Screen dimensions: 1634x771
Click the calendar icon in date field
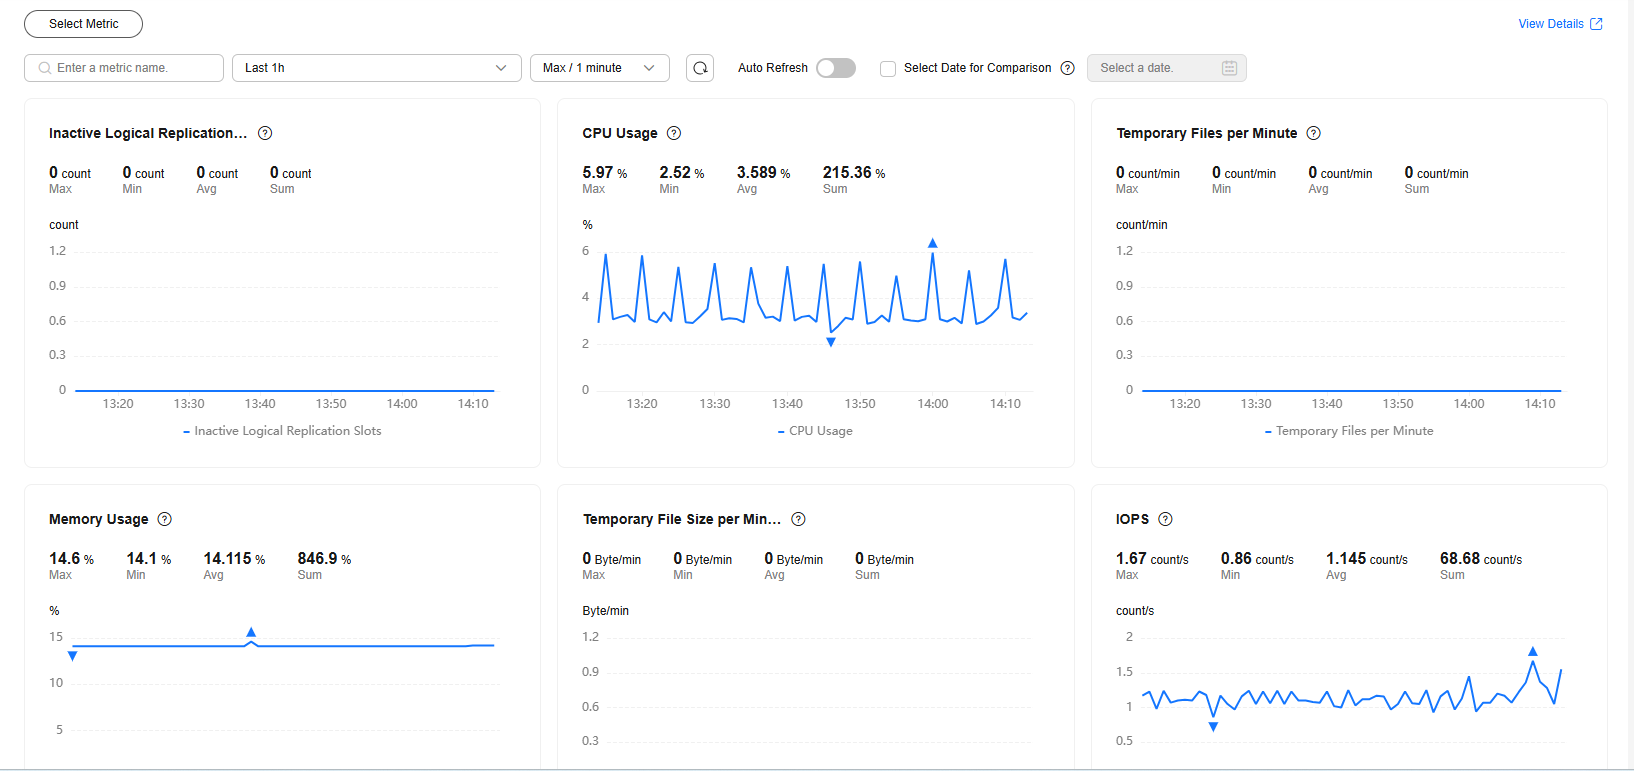pyautogui.click(x=1229, y=68)
